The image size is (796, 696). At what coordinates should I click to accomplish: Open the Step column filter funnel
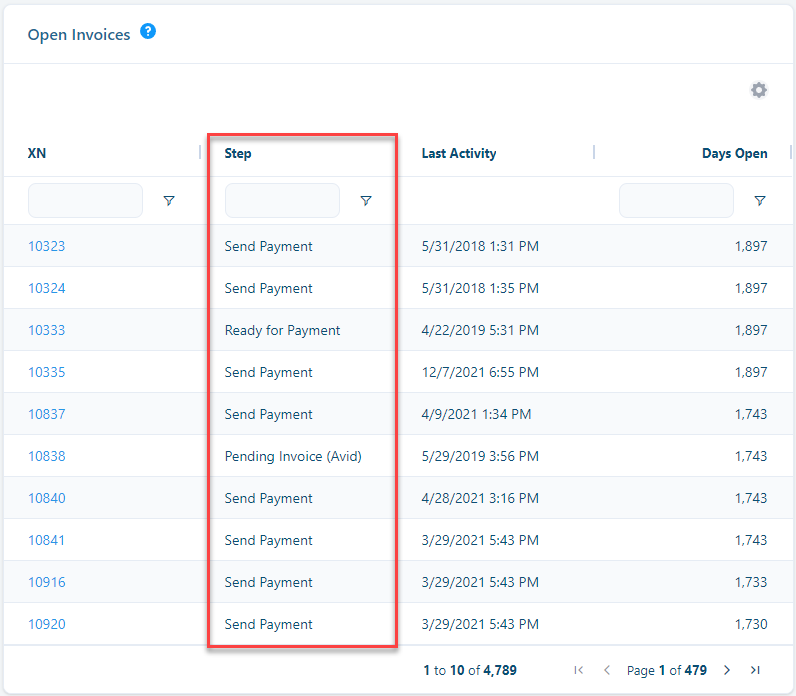click(x=366, y=201)
